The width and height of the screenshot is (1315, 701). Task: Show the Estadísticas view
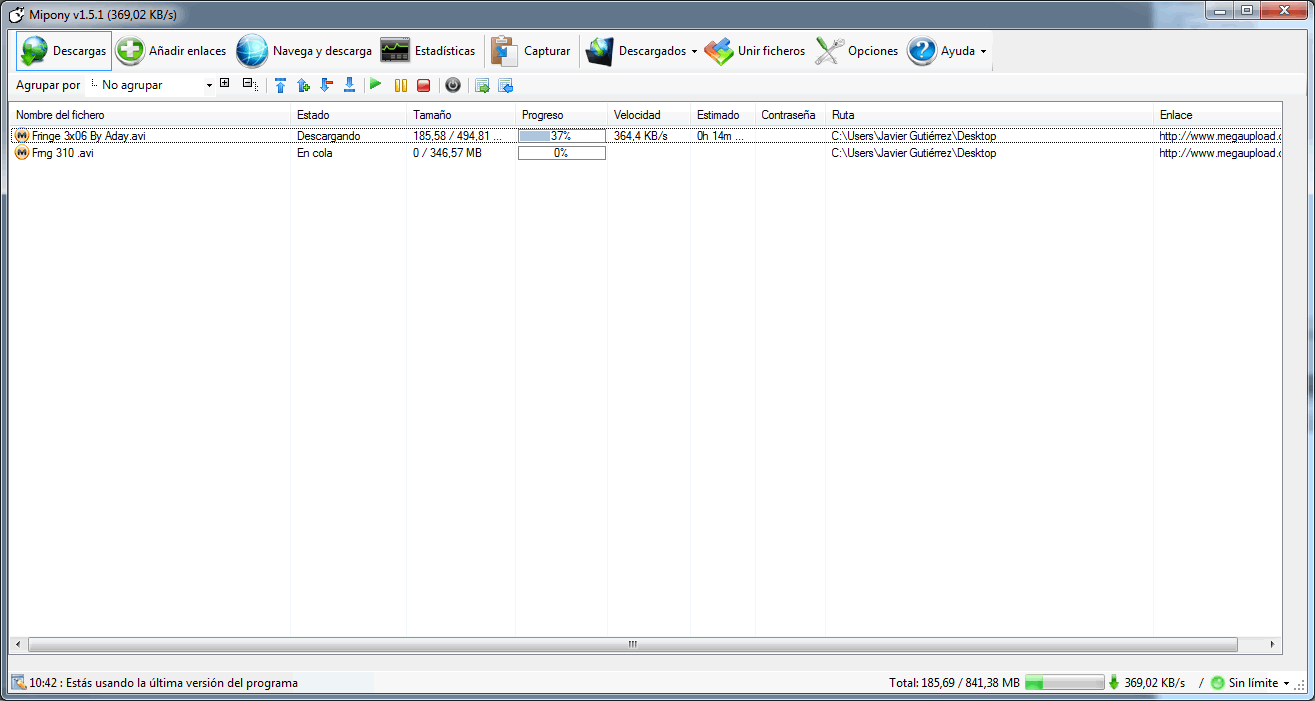click(428, 51)
